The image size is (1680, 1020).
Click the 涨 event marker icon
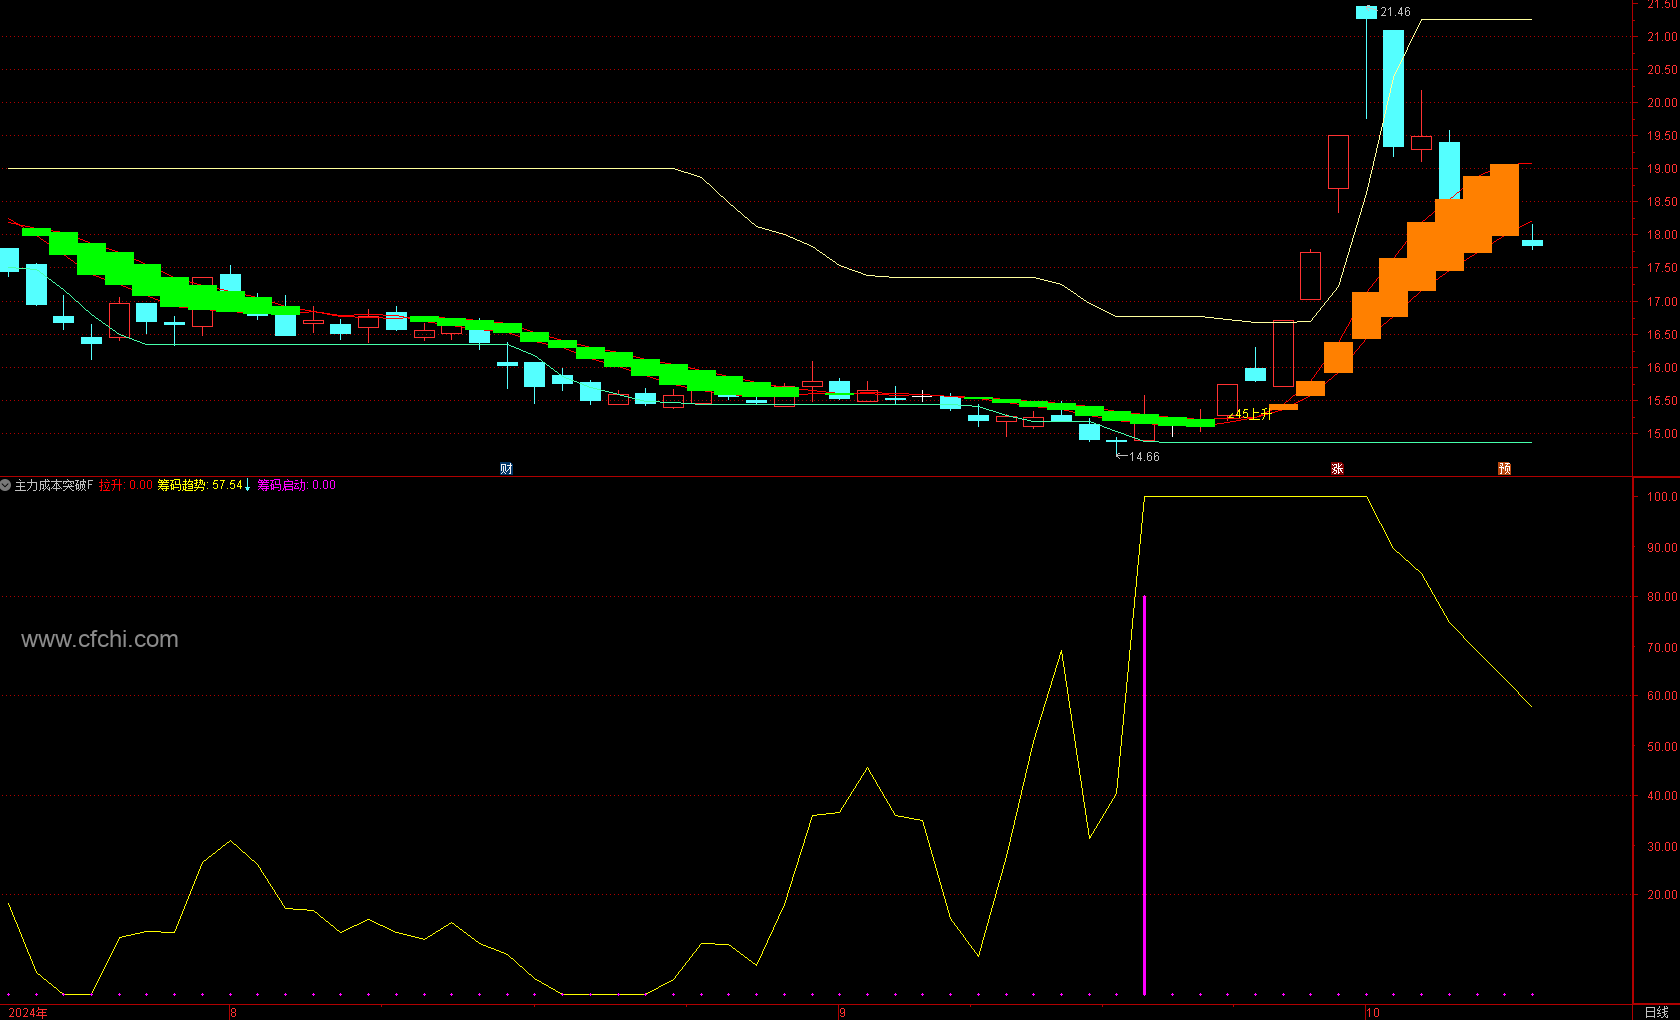pos(1337,469)
